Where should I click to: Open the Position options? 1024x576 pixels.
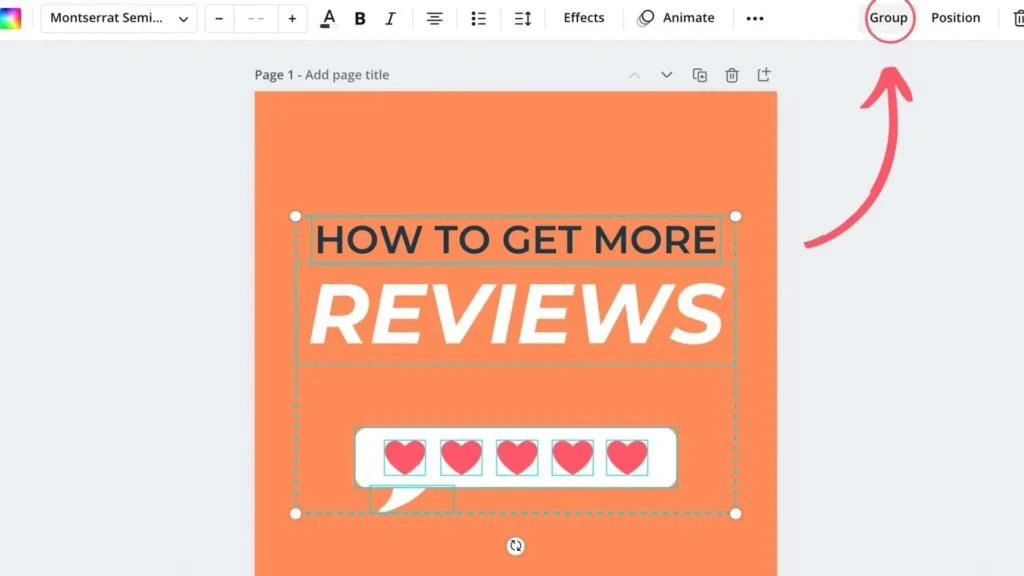[x=955, y=17]
